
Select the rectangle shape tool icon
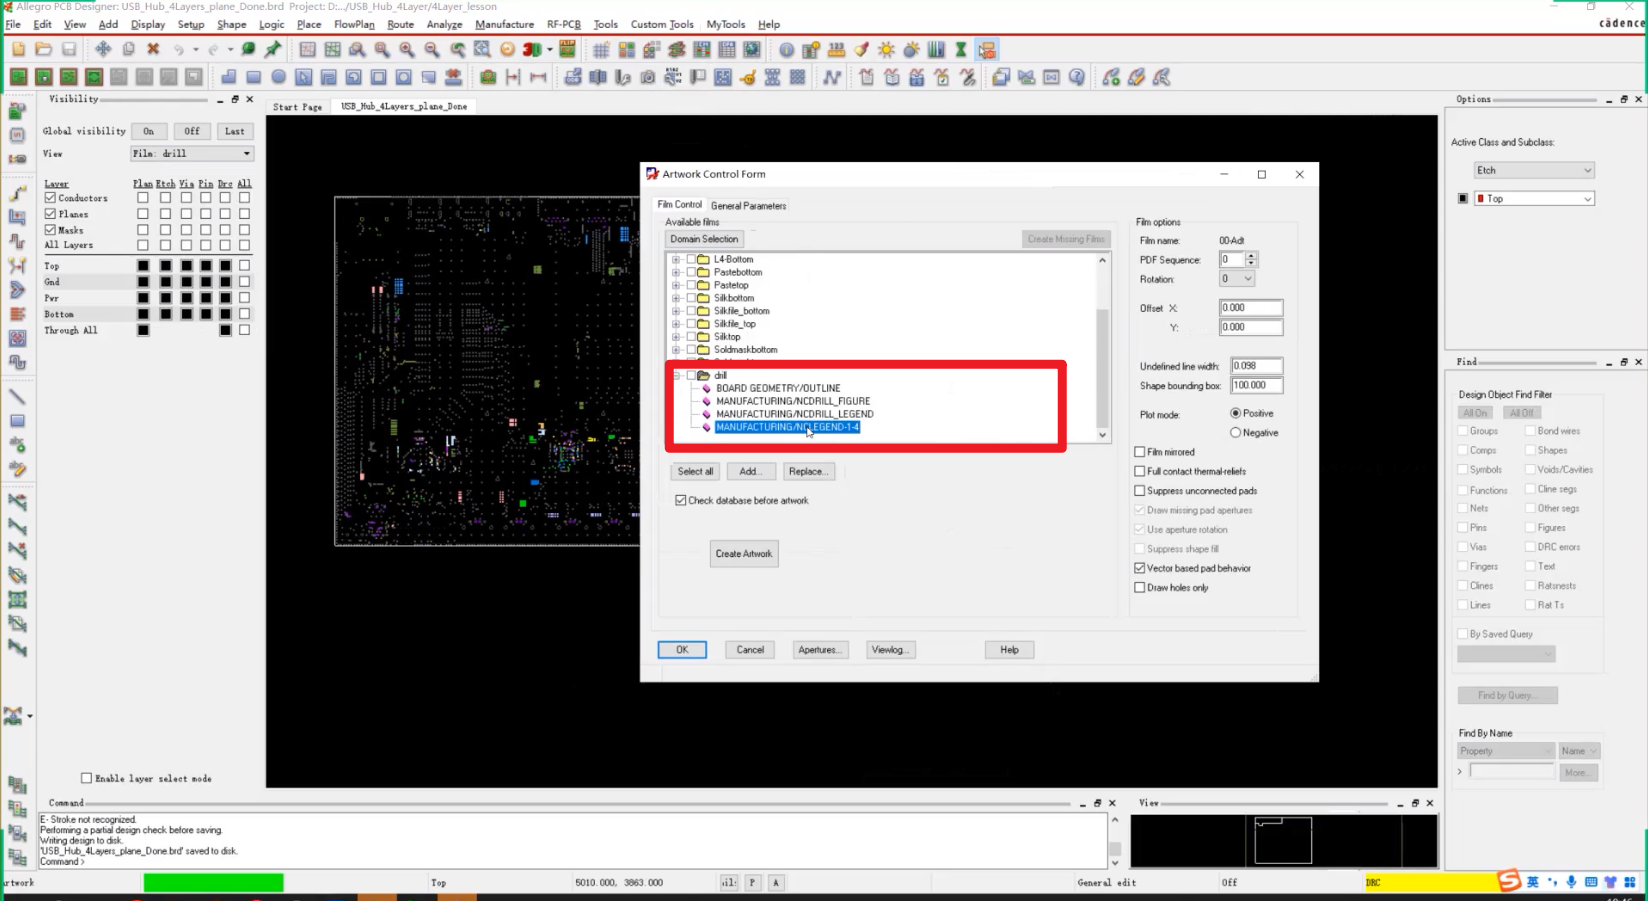(254, 77)
